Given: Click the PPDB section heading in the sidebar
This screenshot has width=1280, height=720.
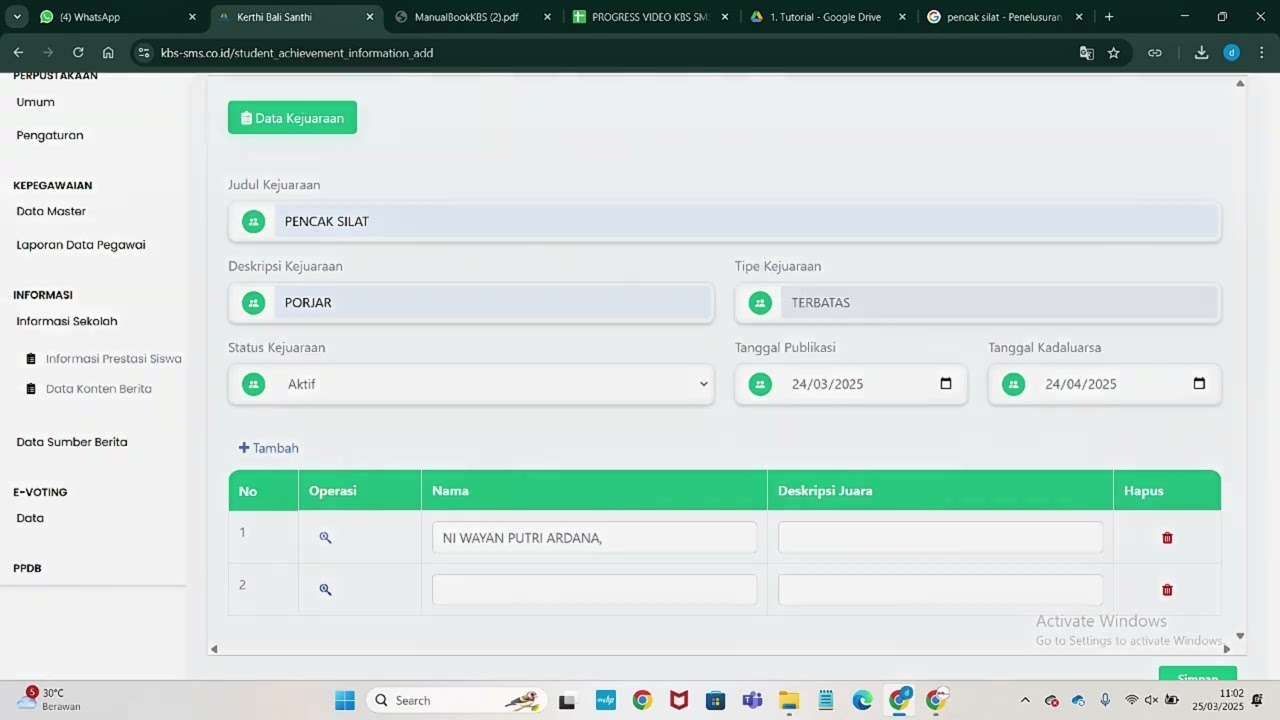Looking at the screenshot, I should point(27,568).
